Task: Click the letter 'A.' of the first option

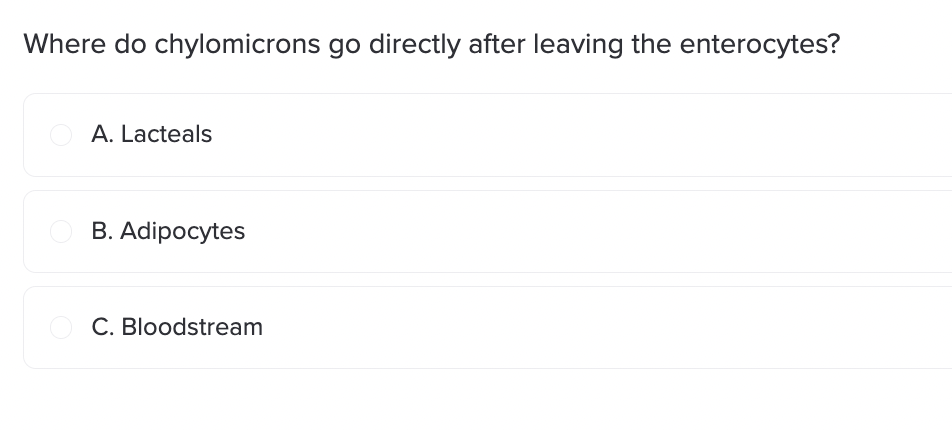Action: [103, 134]
